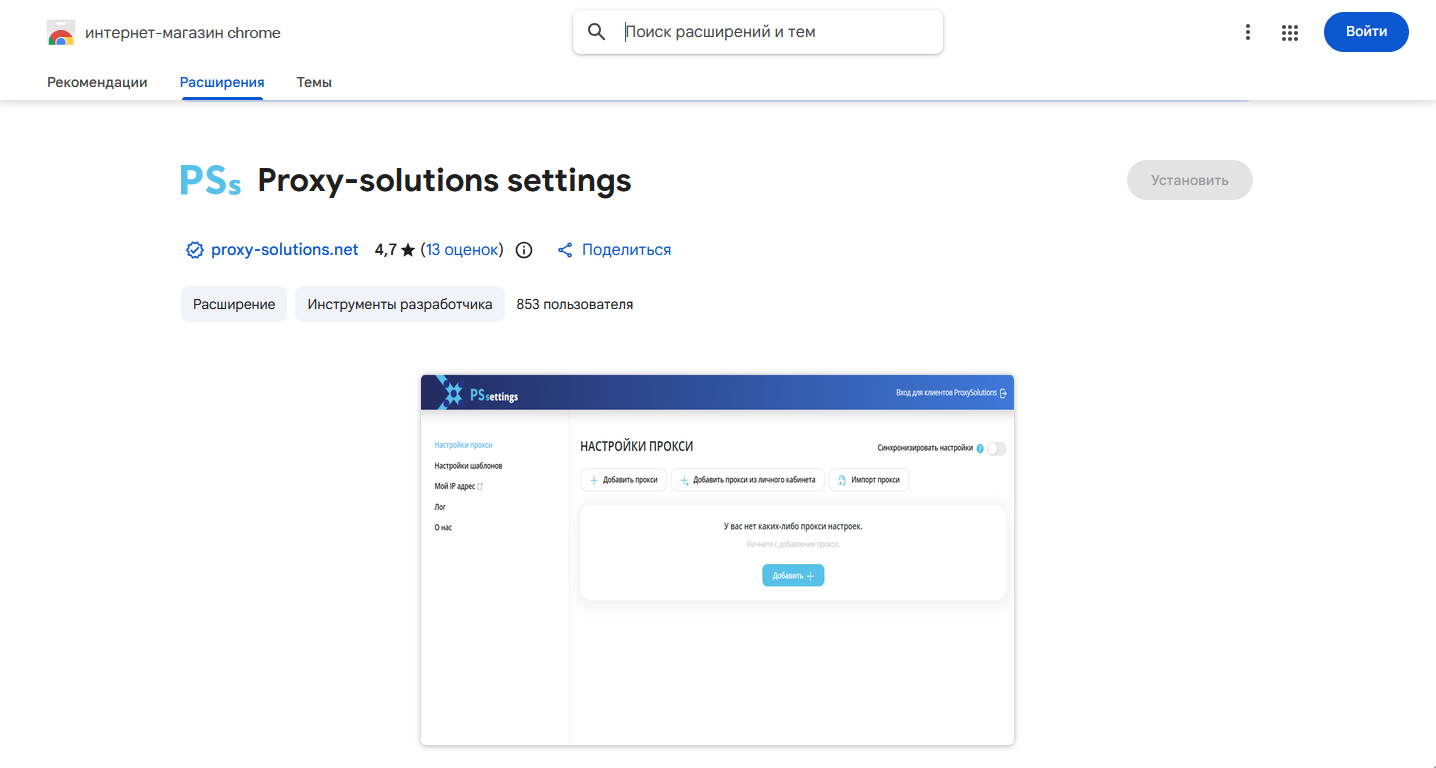Click the Установить install button
The image size is (1436, 768).
point(1189,180)
